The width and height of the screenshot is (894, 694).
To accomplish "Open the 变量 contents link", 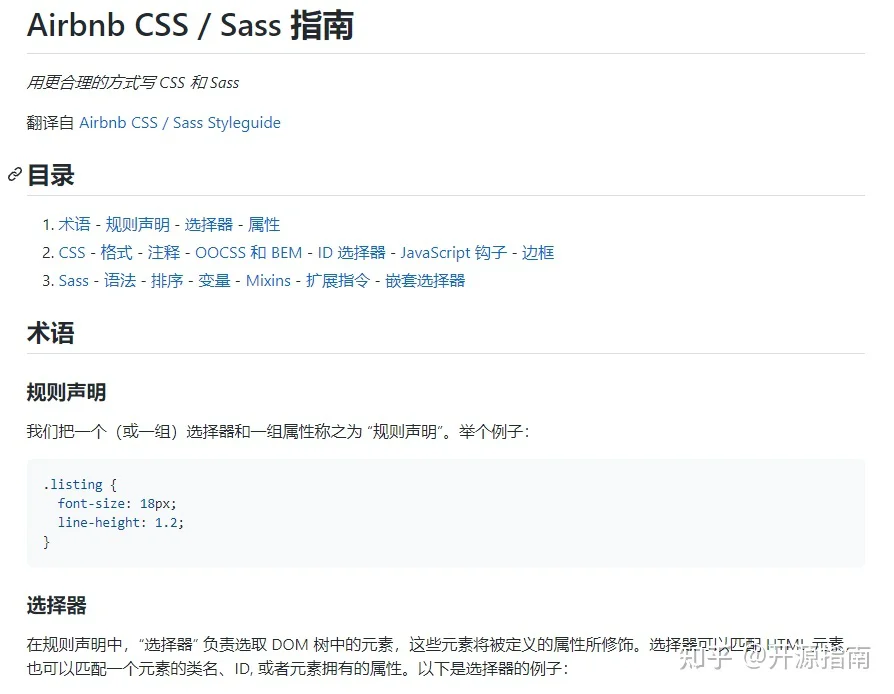I will tap(214, 281).
